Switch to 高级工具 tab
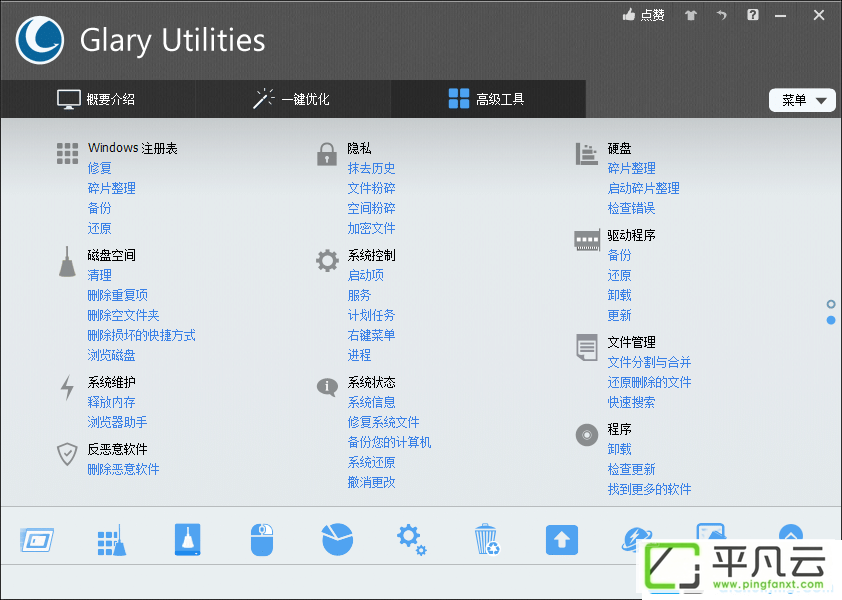842x600 pixels. click(487, 99)
